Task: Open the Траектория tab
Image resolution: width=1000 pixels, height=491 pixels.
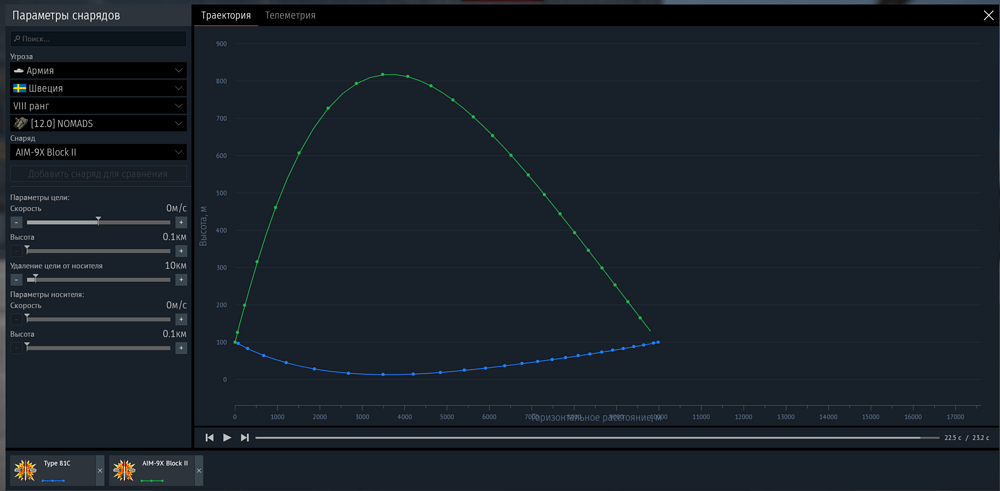Action: click(x=226, y=15)
